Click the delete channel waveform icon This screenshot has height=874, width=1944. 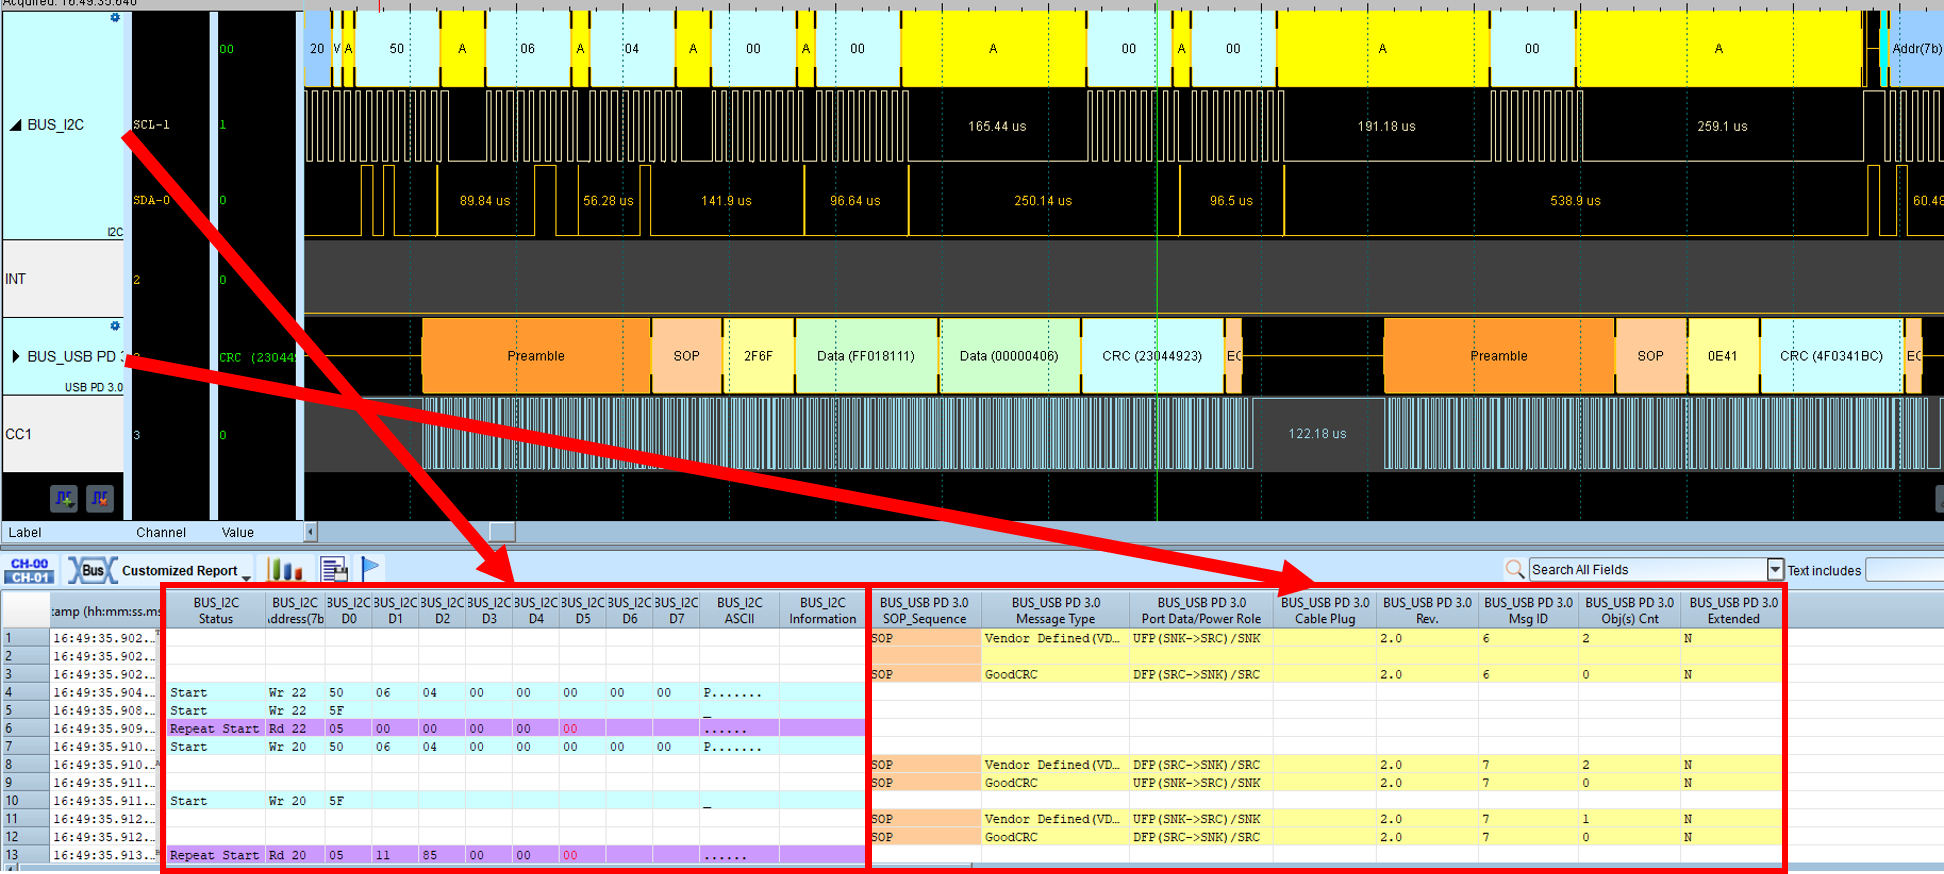(x=100, y=497)
